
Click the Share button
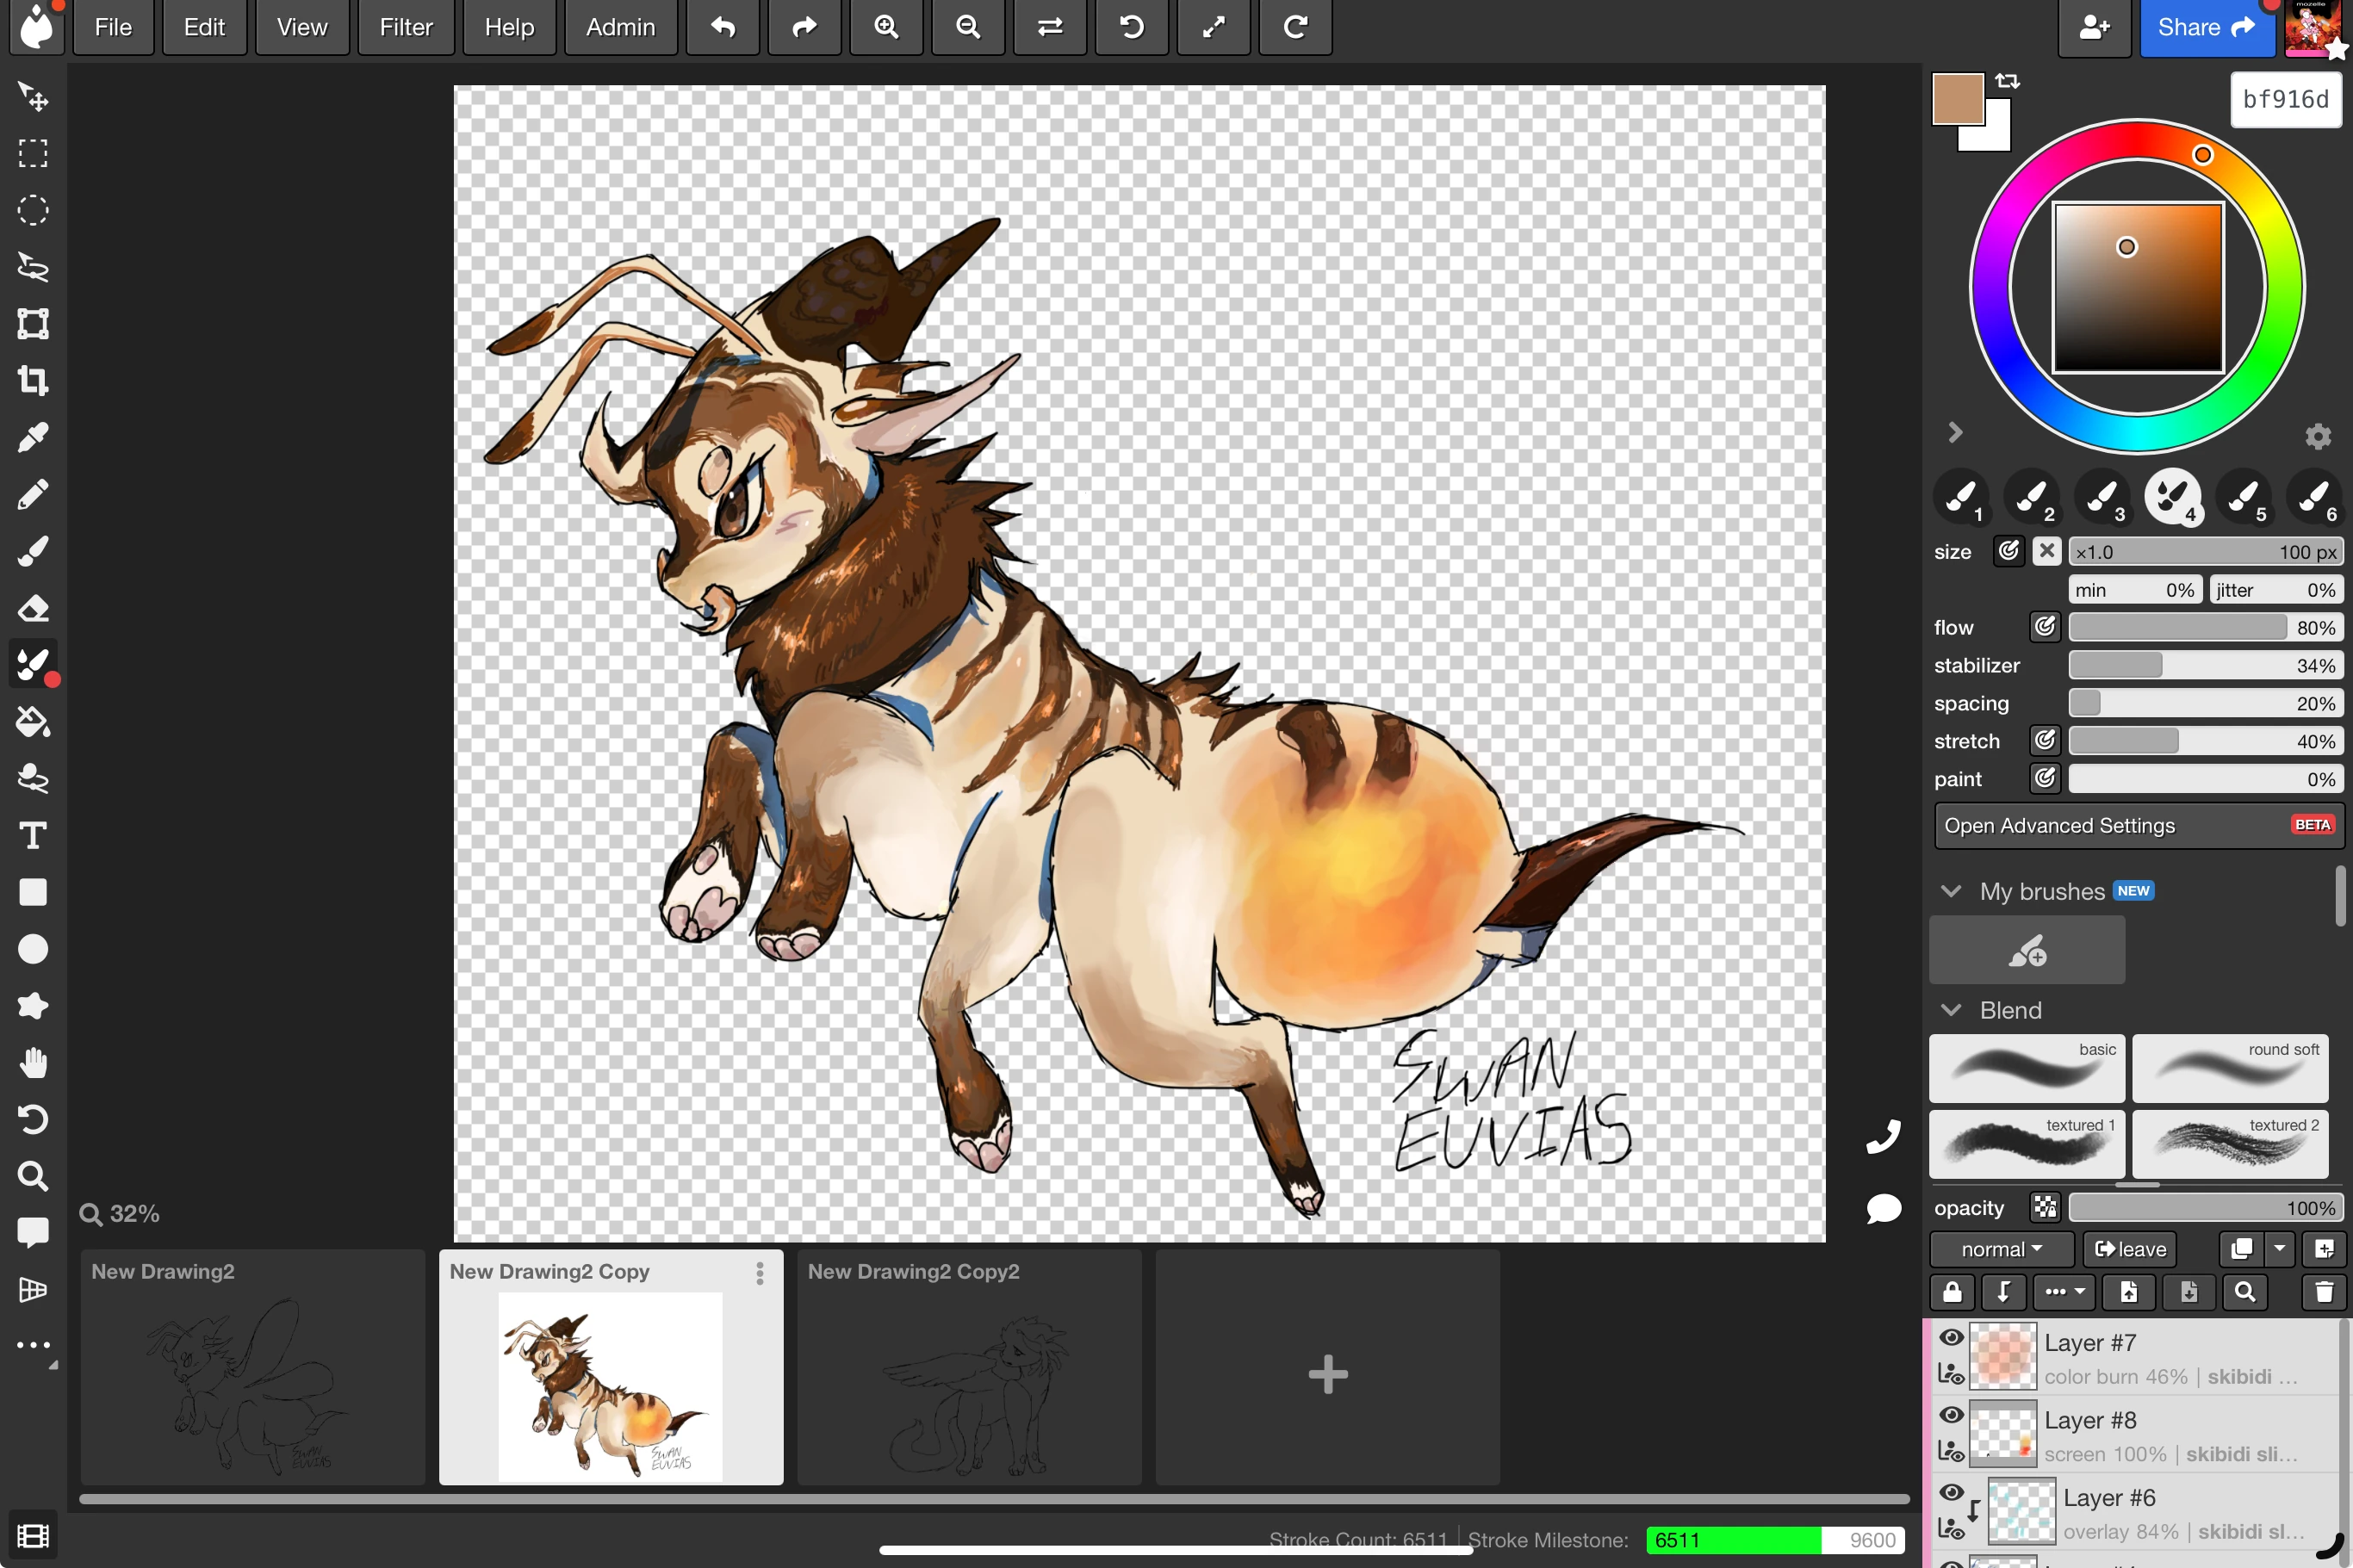click(x=2205, y=27)
